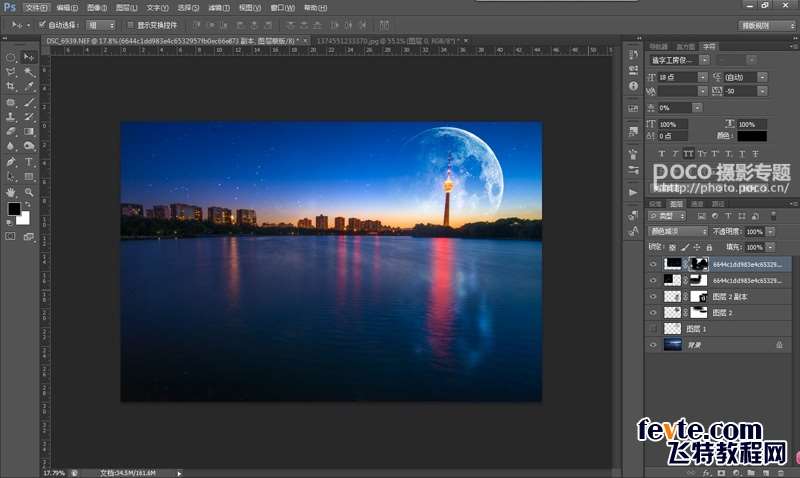This screenshot has height=478, width=800.
Task: Open the tracking -50 dropdown
Action: tap(762, 91)
